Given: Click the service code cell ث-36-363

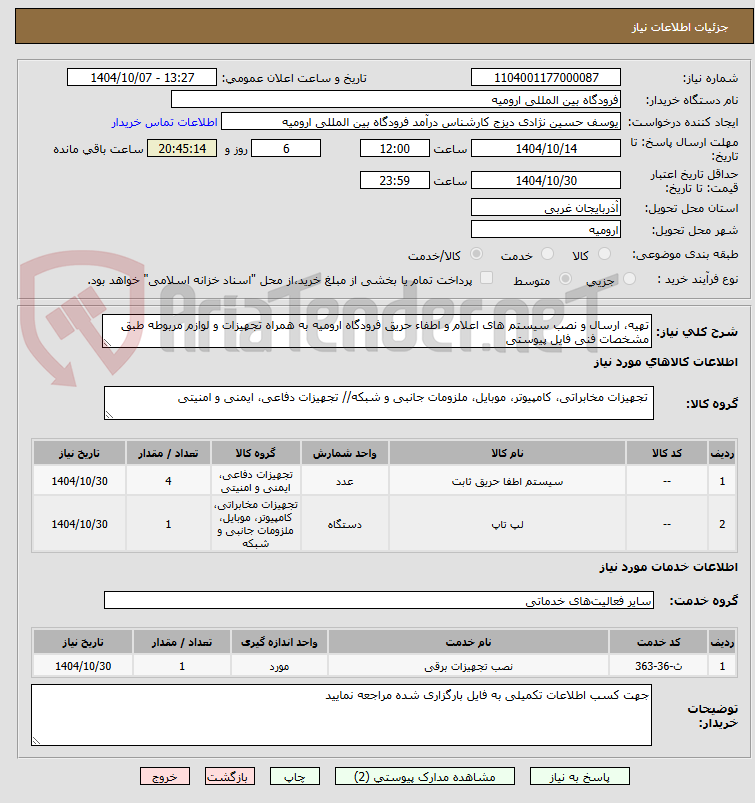Looking at the screenshot, I should (x=659, y=666).
